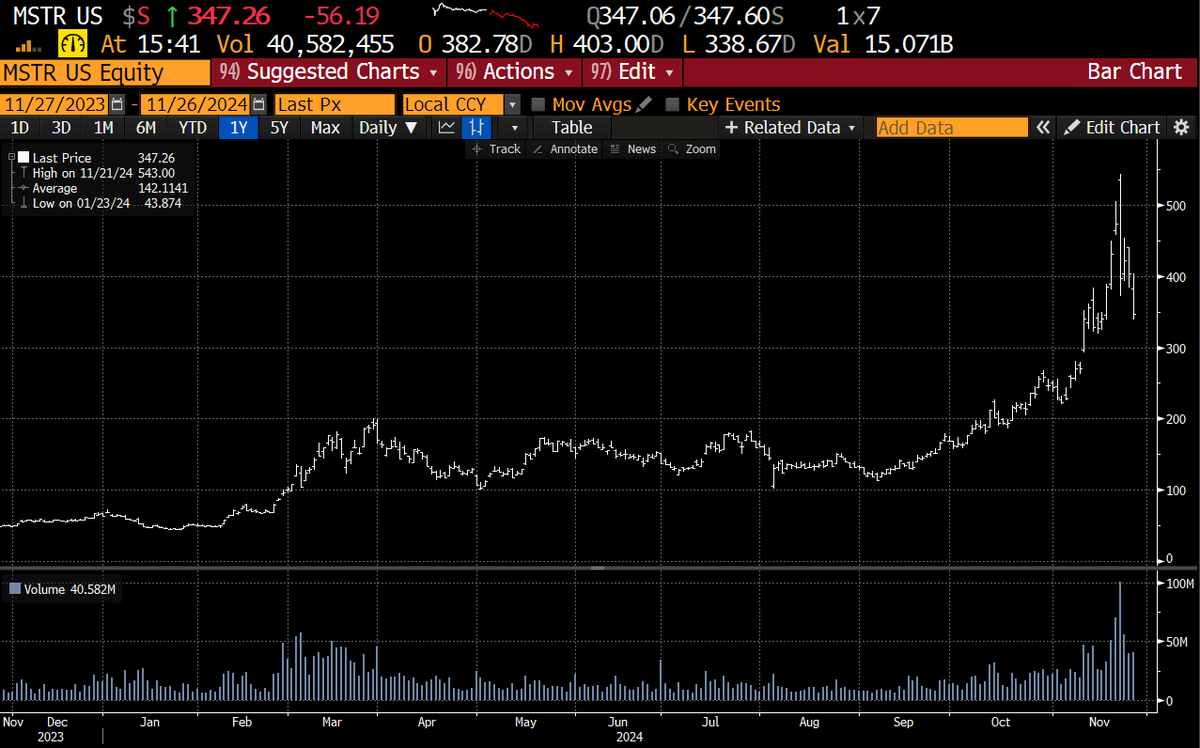Open the end date calendar picker
The height and width of the screenshot is (748, 1200).
point(259,105)
